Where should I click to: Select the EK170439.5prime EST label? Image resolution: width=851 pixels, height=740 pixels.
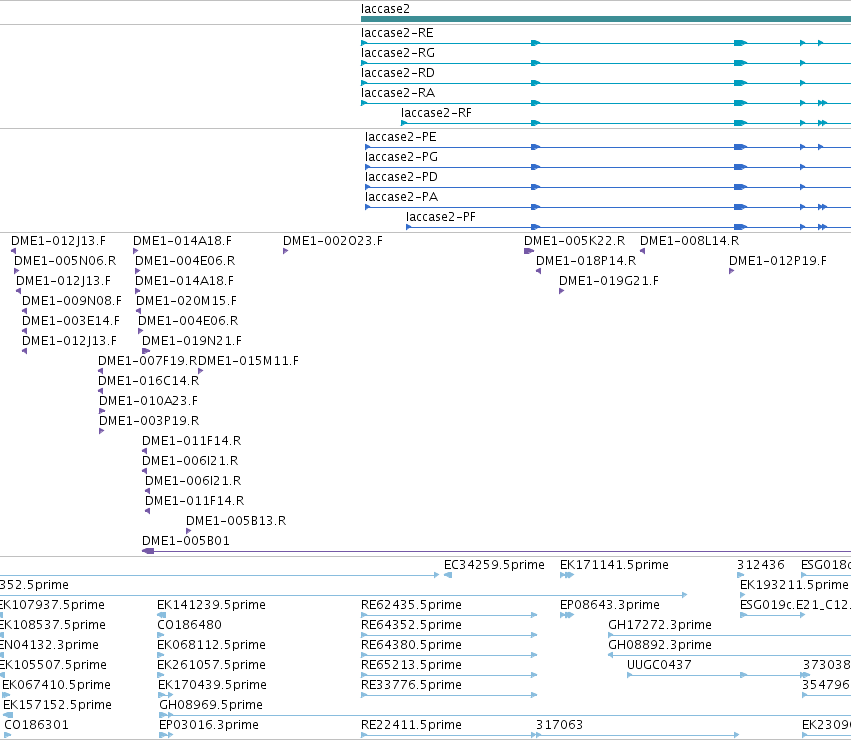coord(212,686)
